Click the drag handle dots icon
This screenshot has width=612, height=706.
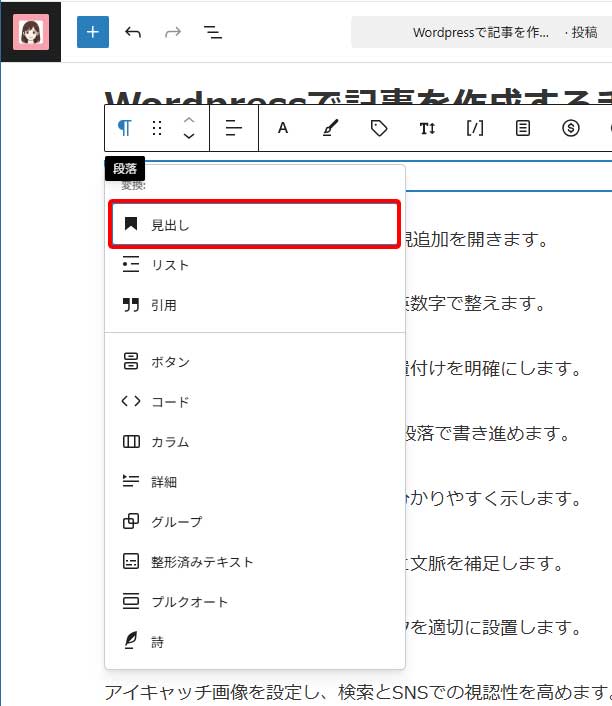(x=157, y=128)
